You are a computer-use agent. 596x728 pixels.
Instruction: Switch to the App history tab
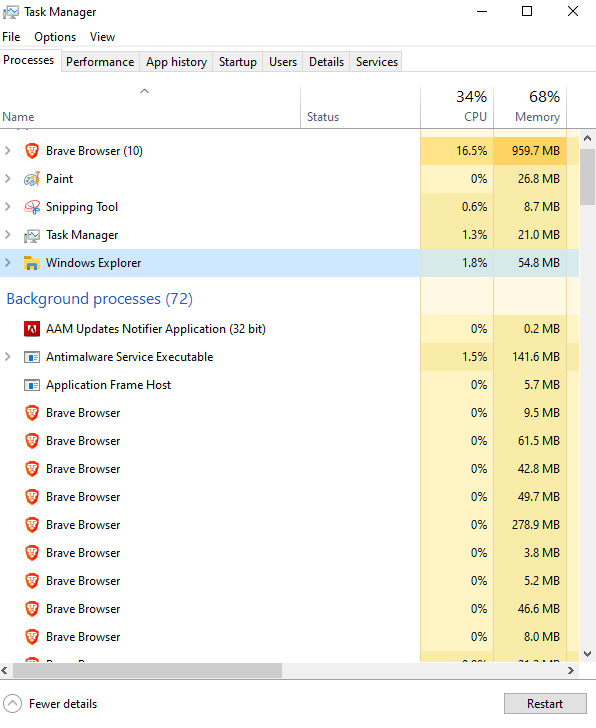(176, 62)
